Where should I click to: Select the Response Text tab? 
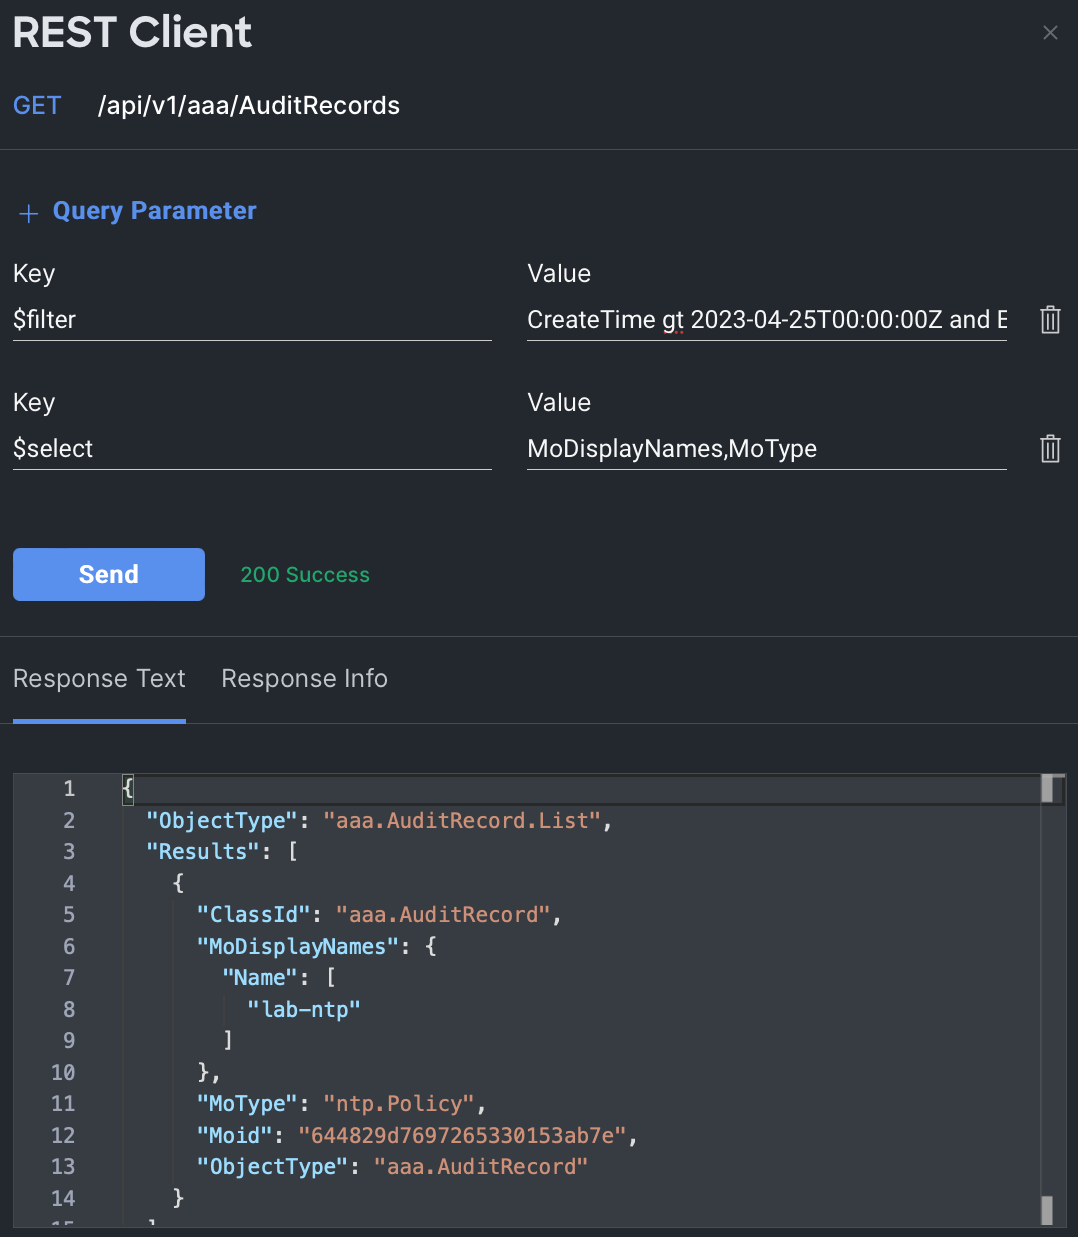pos(99,678)
